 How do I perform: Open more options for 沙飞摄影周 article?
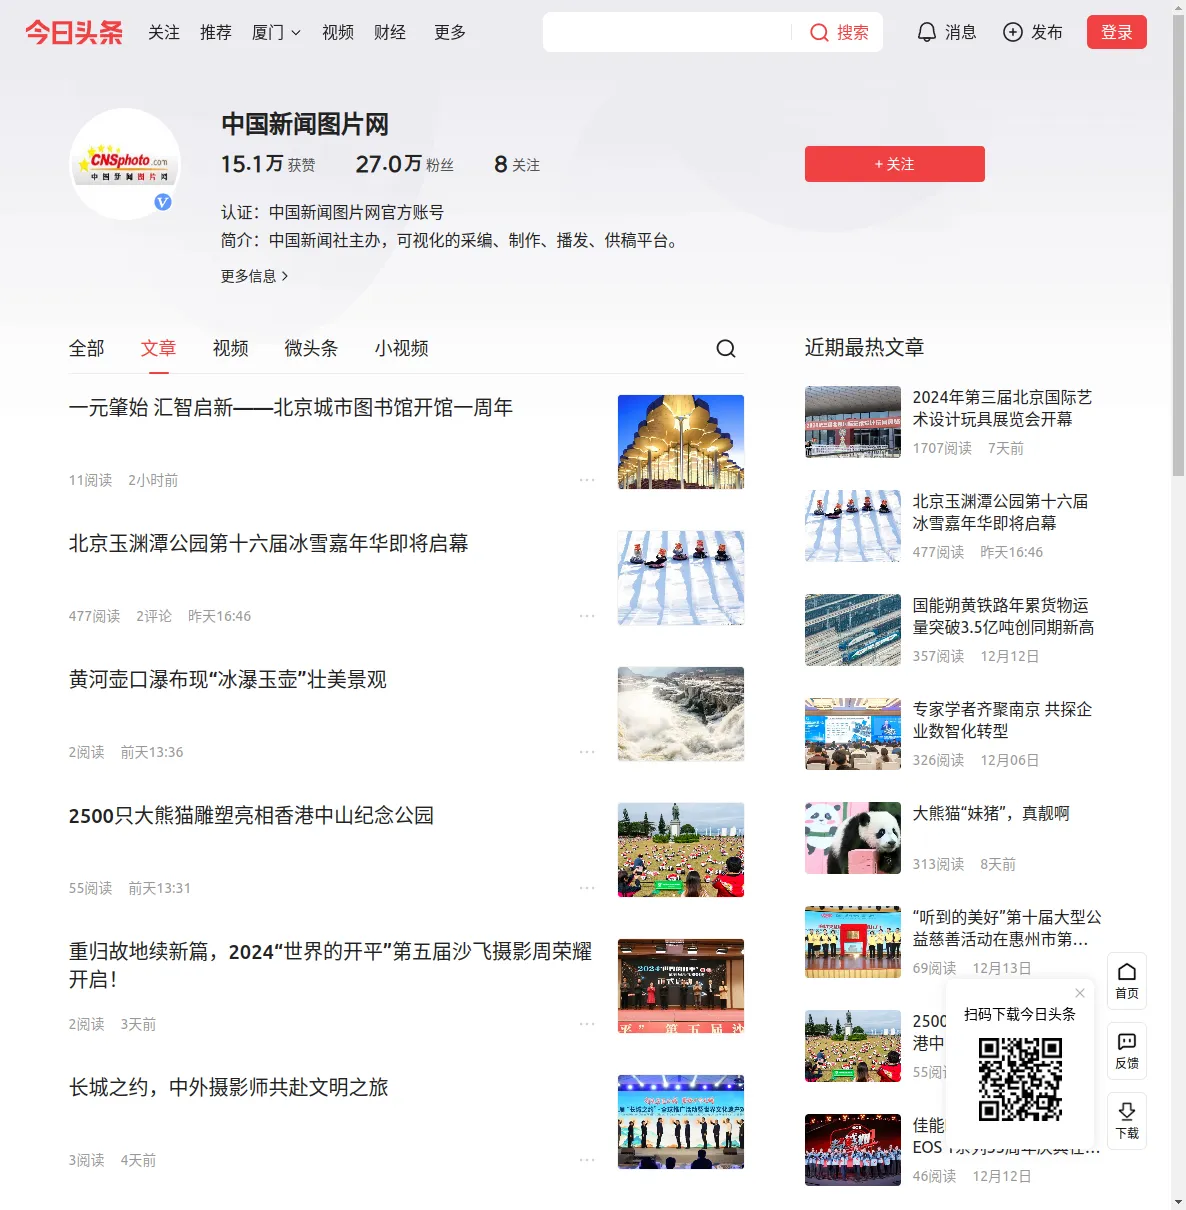click(x=587, y=1024)
